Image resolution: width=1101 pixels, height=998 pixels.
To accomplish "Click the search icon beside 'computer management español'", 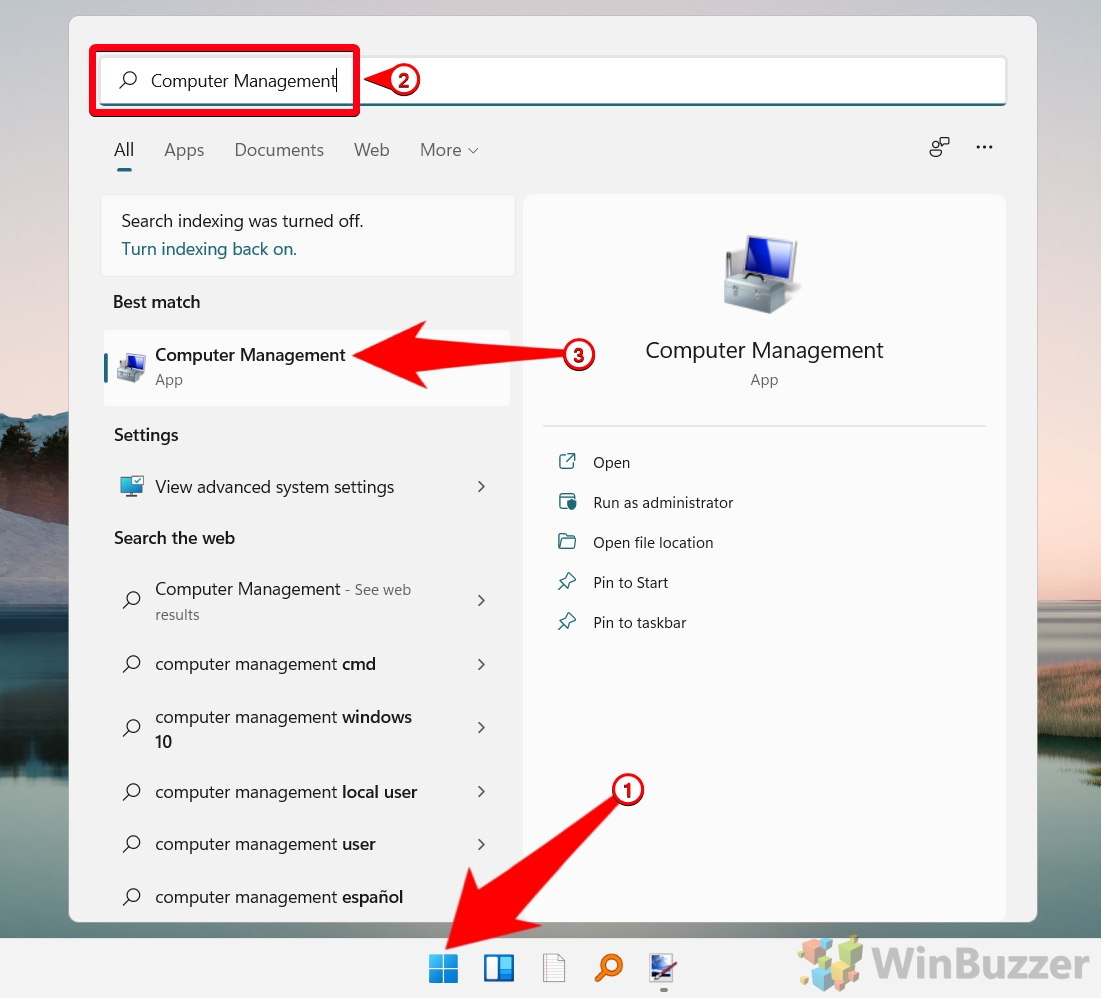I will (x=132, y=896).
